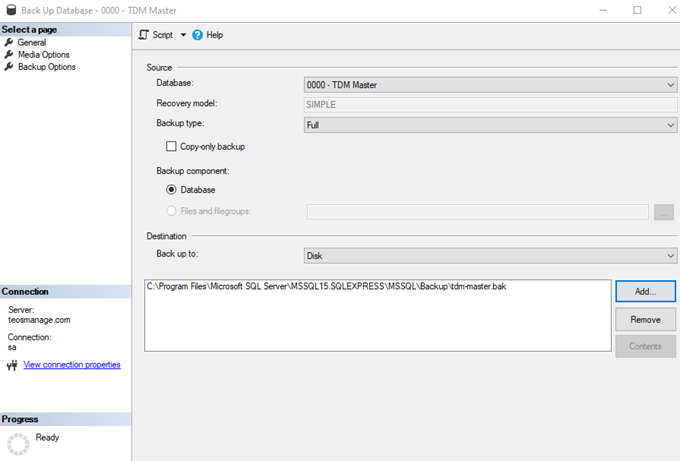This screenshot has height=461, width=680.
Task: Enable the Copy-only backup checkbox
Action: tap(171, 147)
